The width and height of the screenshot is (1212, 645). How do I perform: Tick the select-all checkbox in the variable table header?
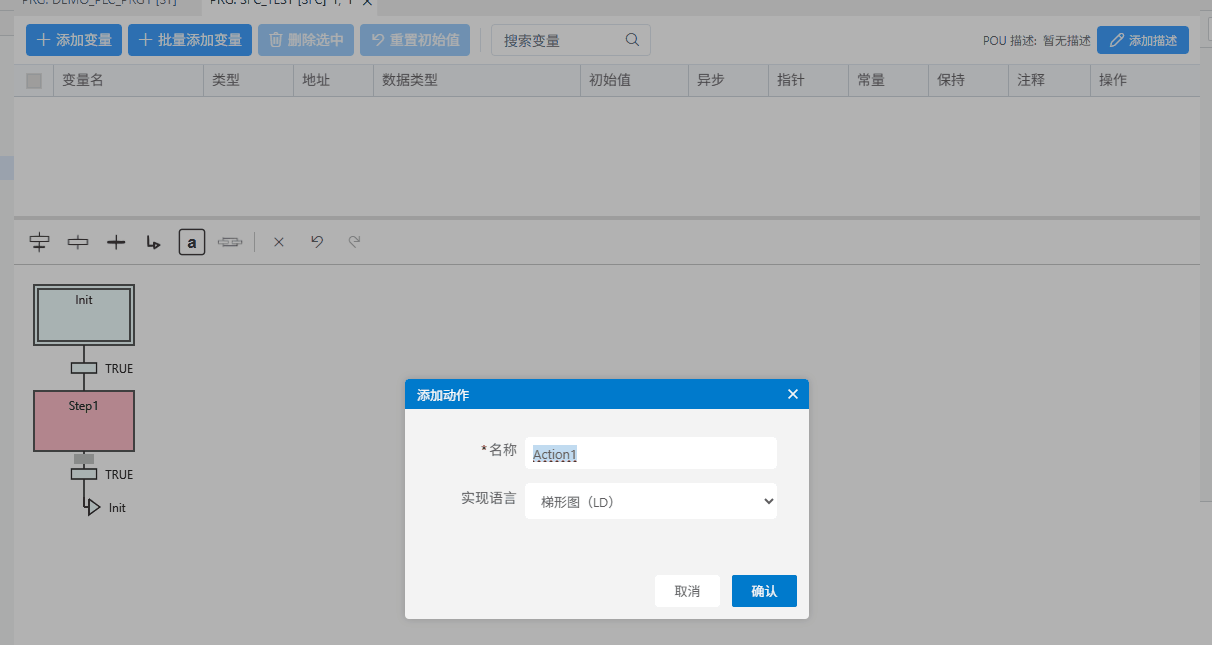coord(34,81)
